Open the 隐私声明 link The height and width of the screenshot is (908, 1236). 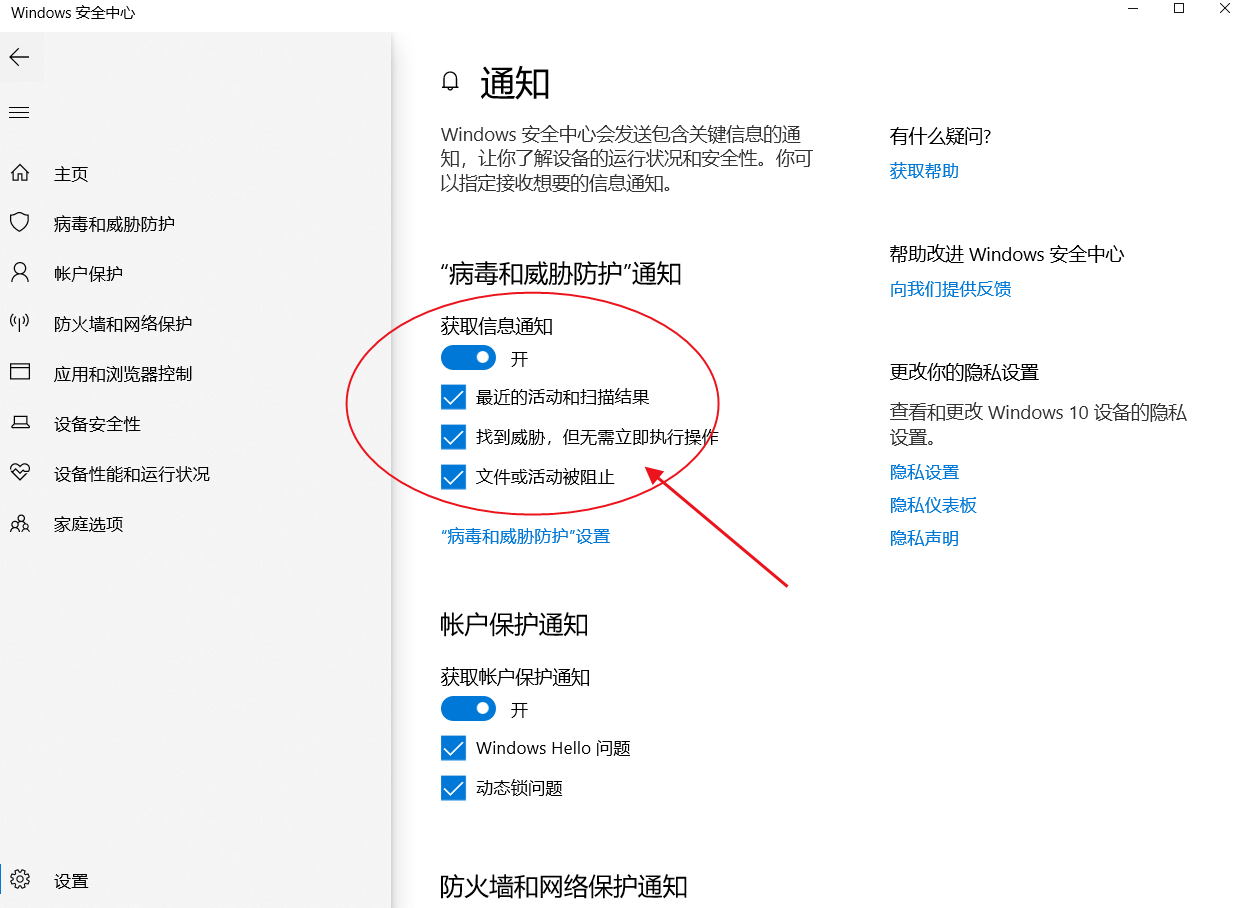pos(924,538)
